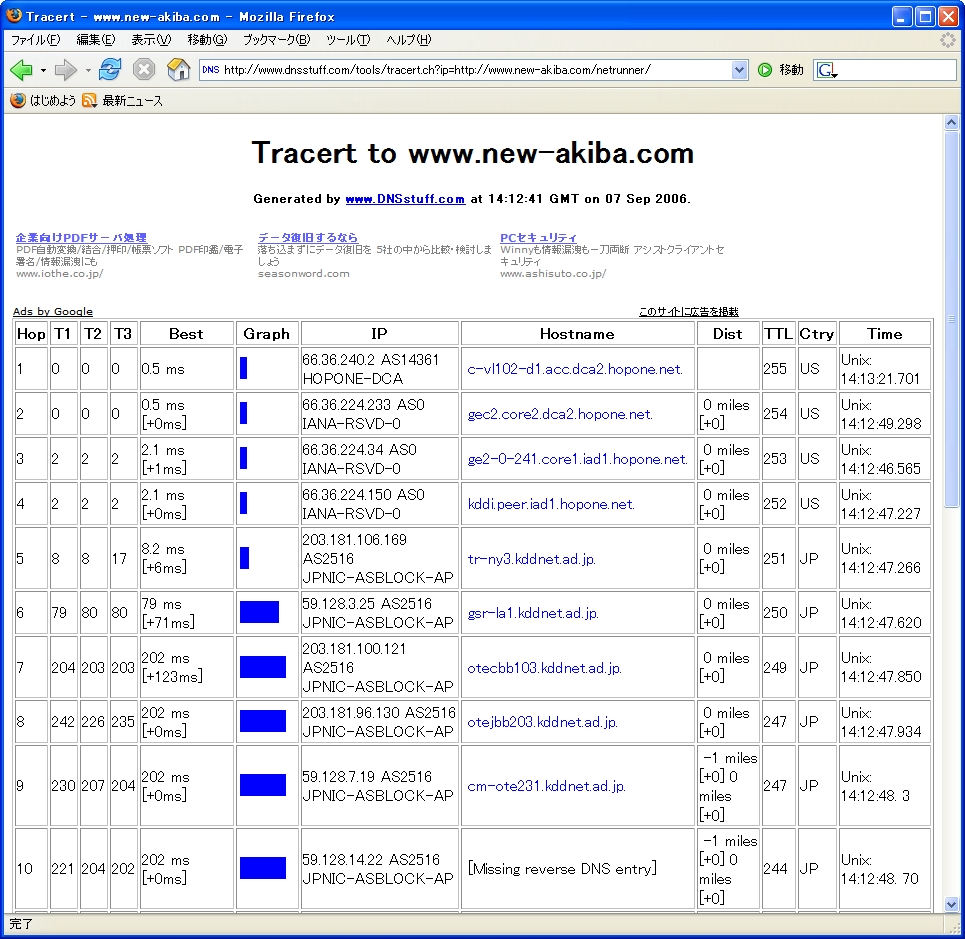Follow the www.DNSstuff.com link

click(405, 199)
